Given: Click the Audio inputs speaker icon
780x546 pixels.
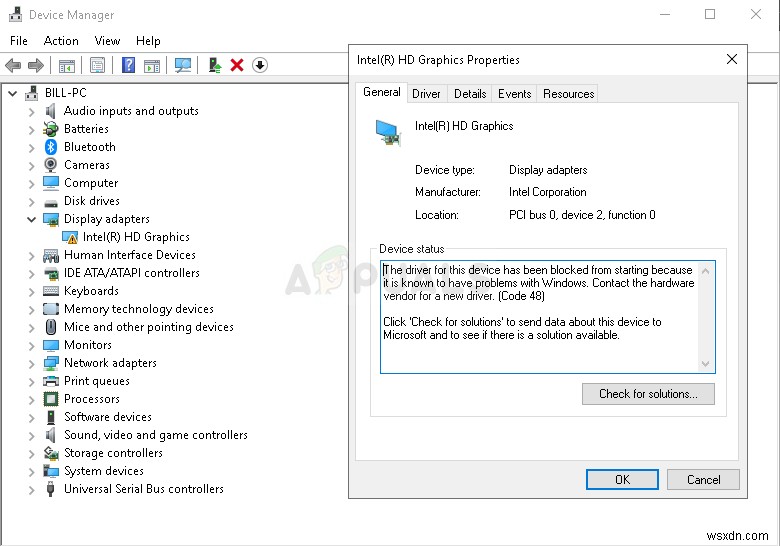Looking at the screenshot, I should pos(51,111).
